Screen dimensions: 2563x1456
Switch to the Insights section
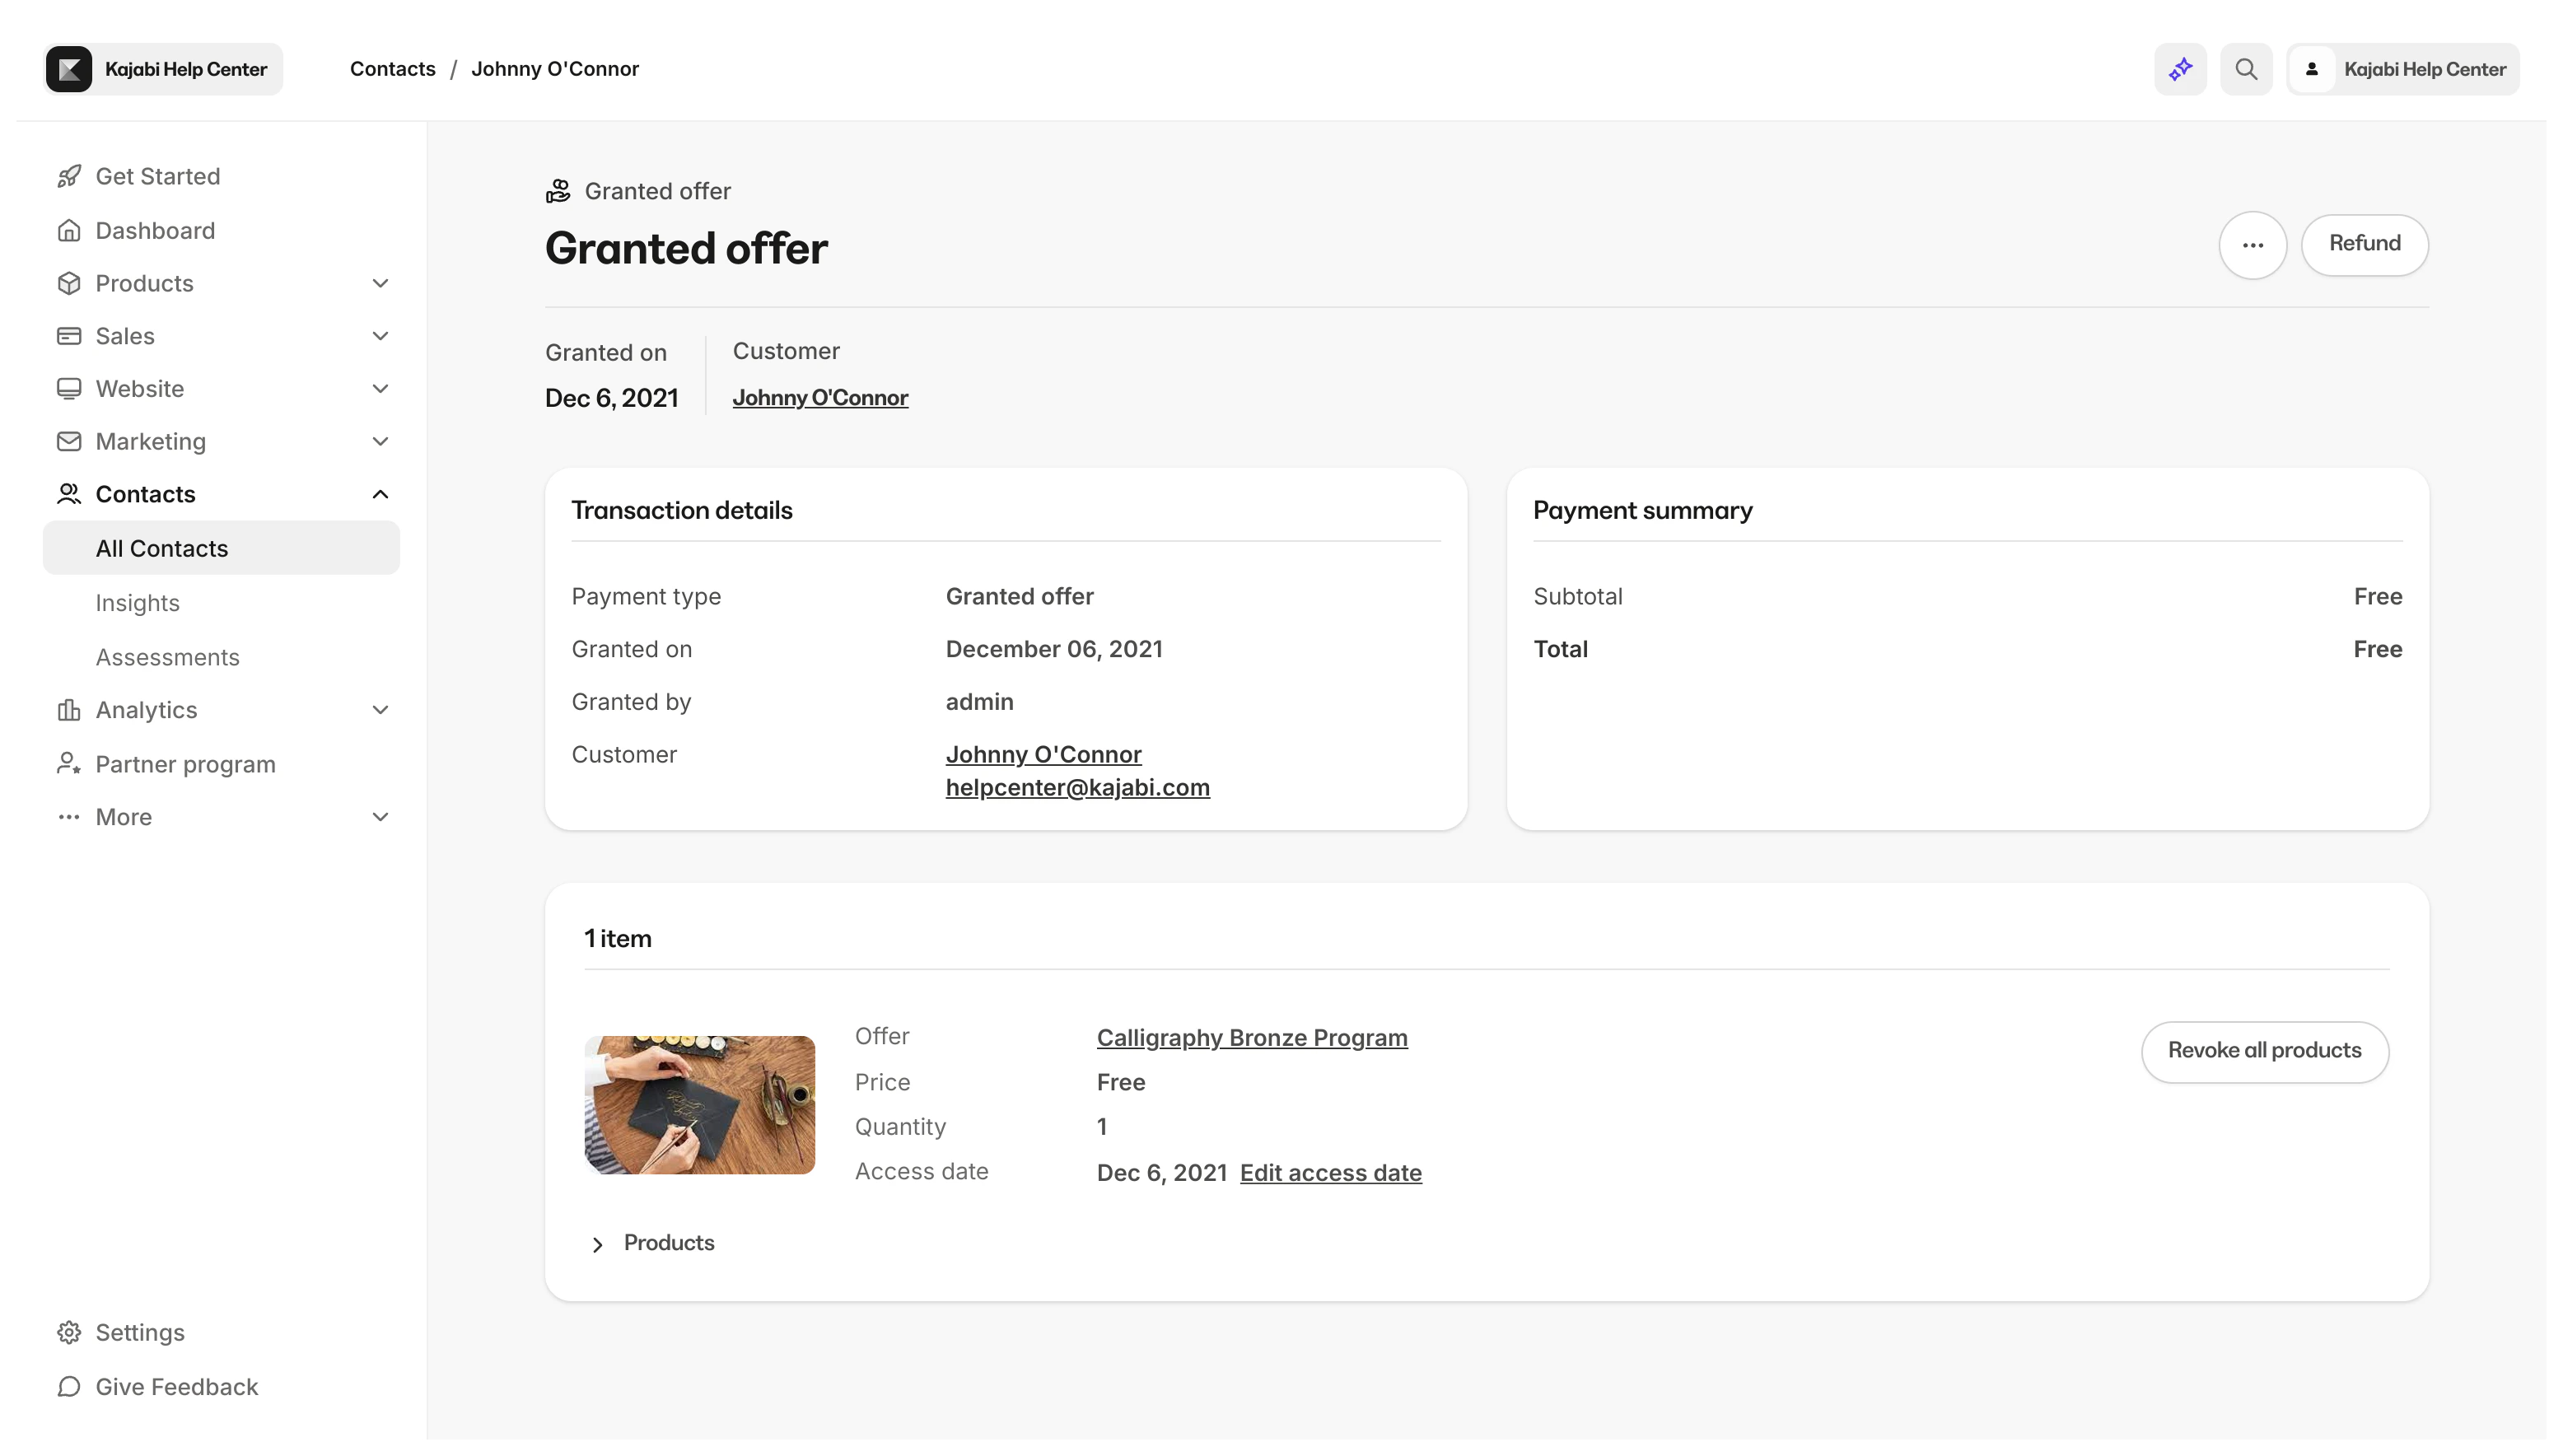[x=138, y=602]
